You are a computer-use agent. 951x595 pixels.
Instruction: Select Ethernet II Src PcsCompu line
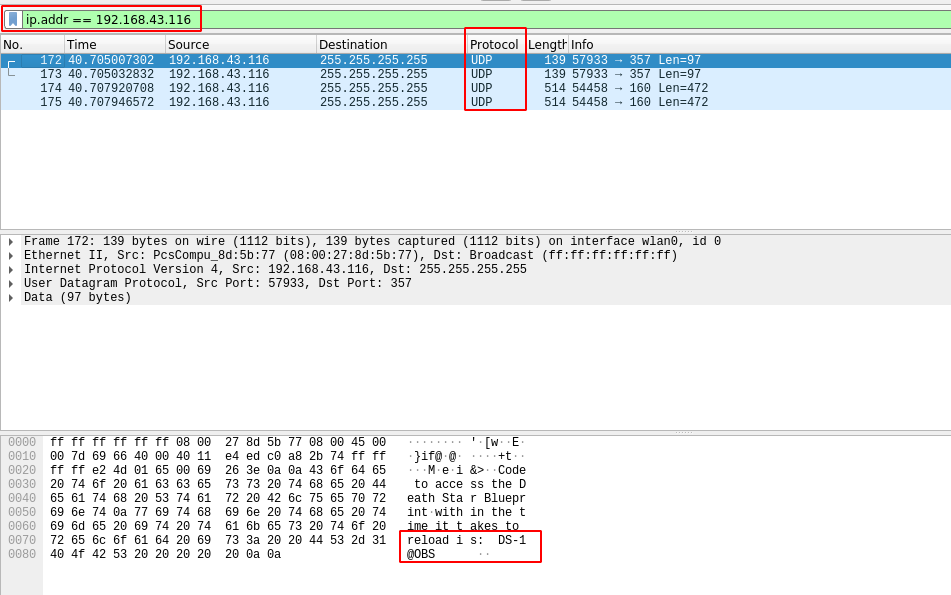(x=351, y=255)
